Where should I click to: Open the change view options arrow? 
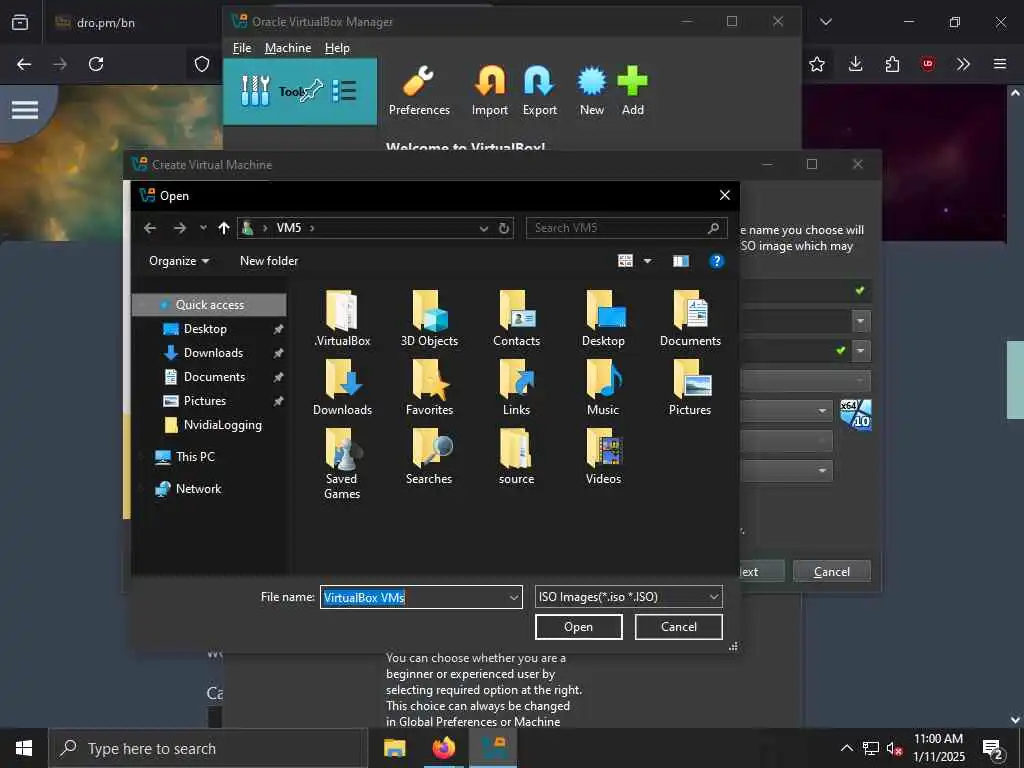(647, 261)
